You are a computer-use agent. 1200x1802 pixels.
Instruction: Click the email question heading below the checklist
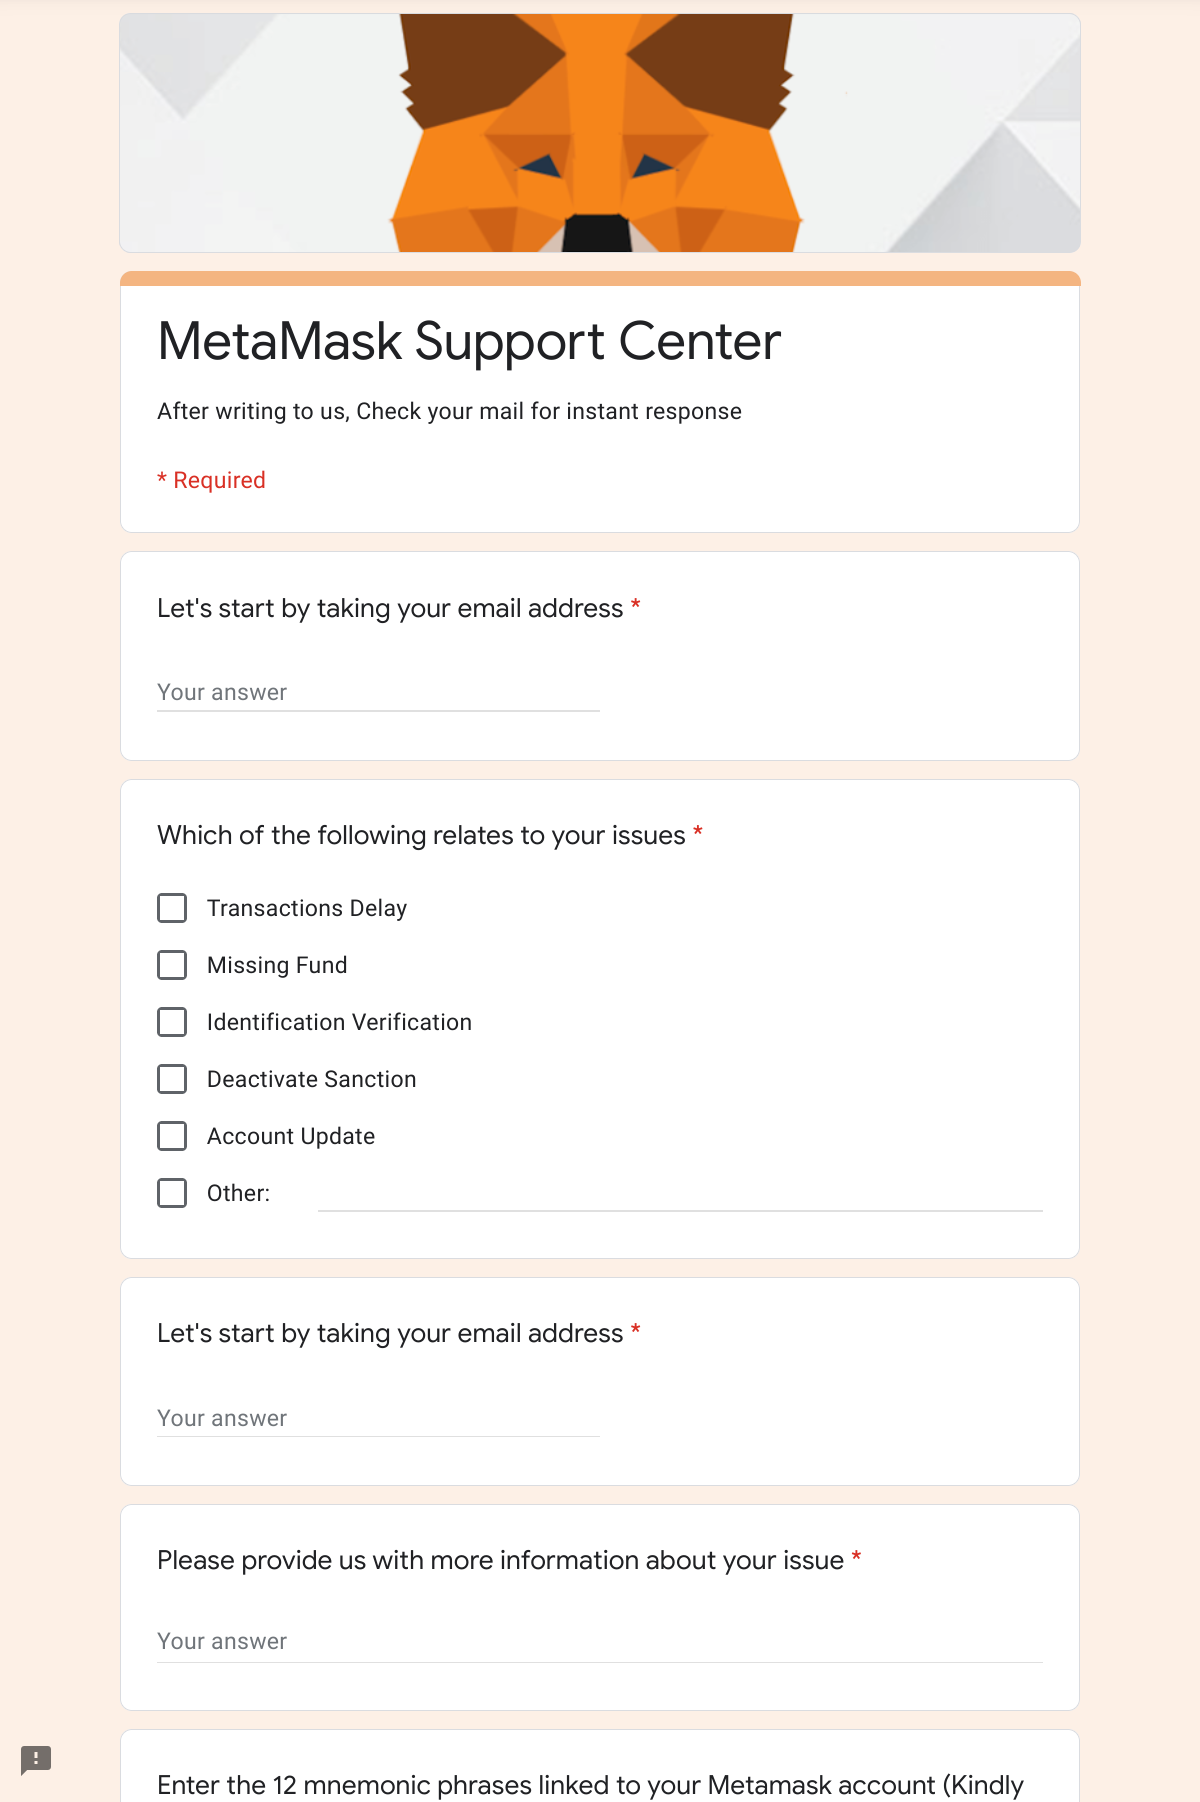coord(390,1333)
